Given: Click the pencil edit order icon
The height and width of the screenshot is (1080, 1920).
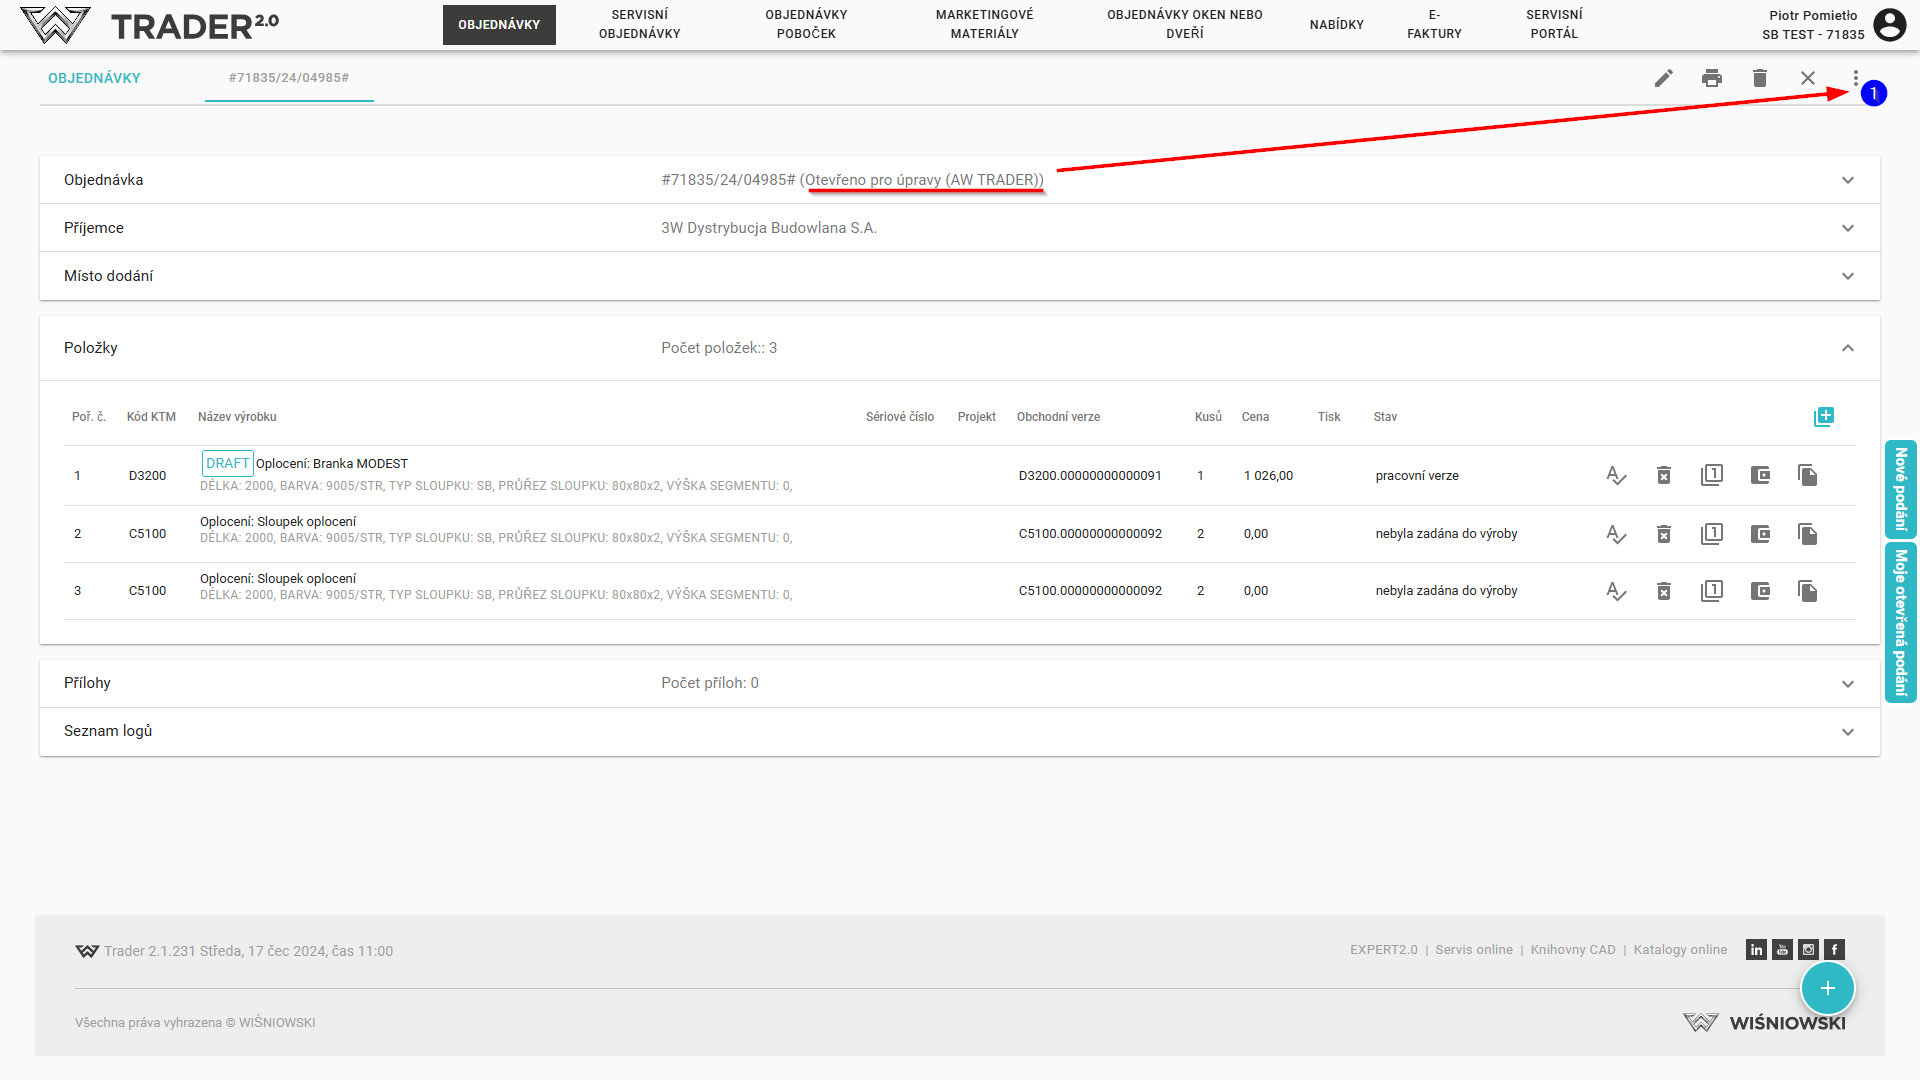Looking at the screenshot, I should tap(1663, 78).
